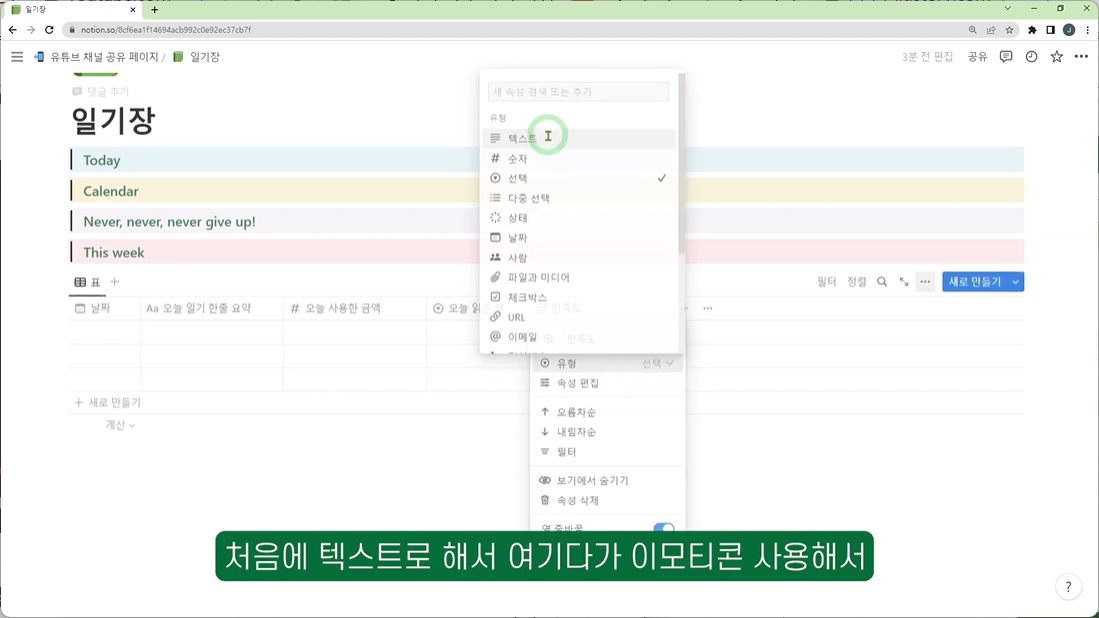1099x618 pixels.
Task: Open browser profile avatar
Action: 1069,30
